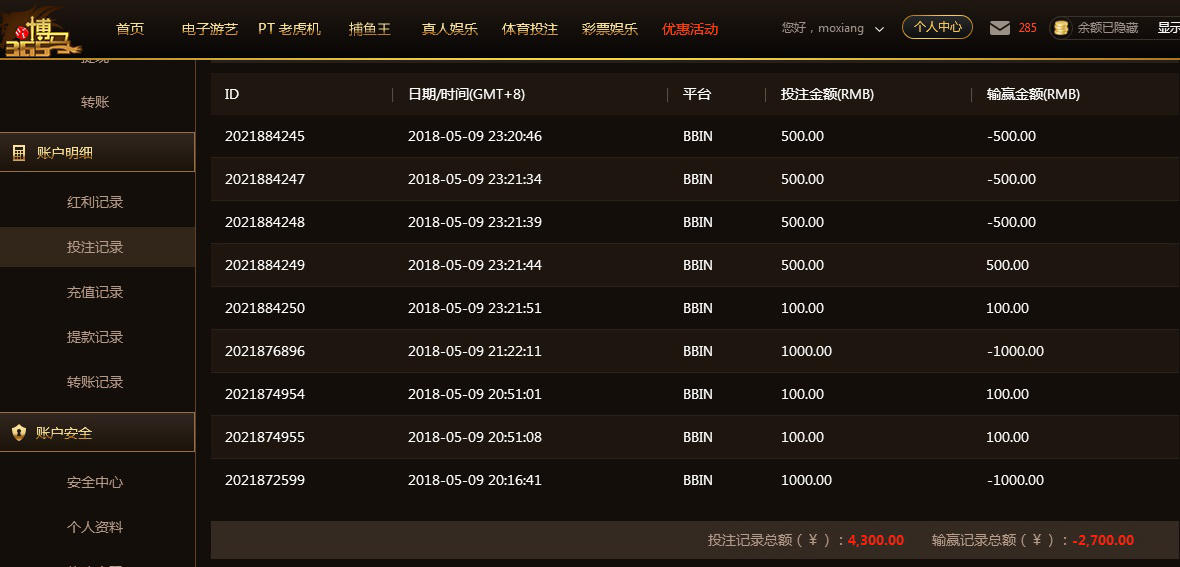The image size is (1180, 567).
Task: Click the timestamp 2018-05-09 20:51:01
Action: tap(475, 394)
